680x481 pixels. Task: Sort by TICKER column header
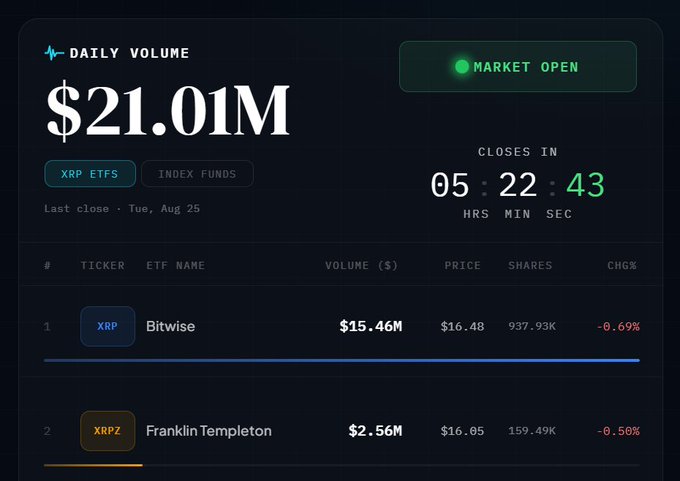(103, 265)
